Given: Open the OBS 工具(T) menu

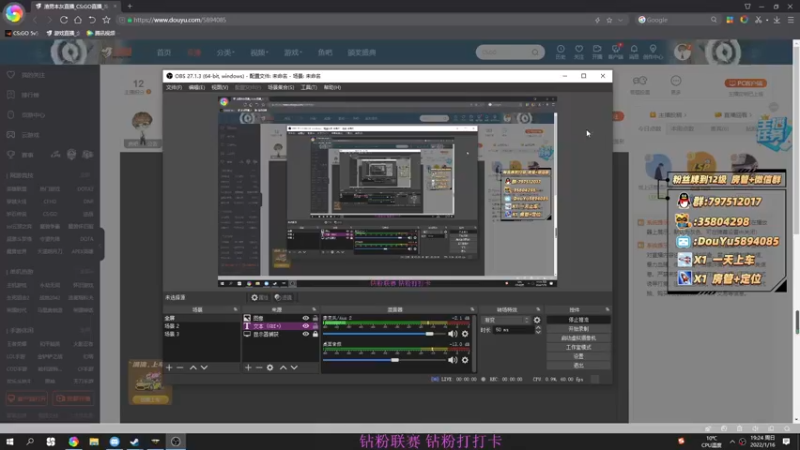Looking at the screenshot, I should (x=309, y=87).
